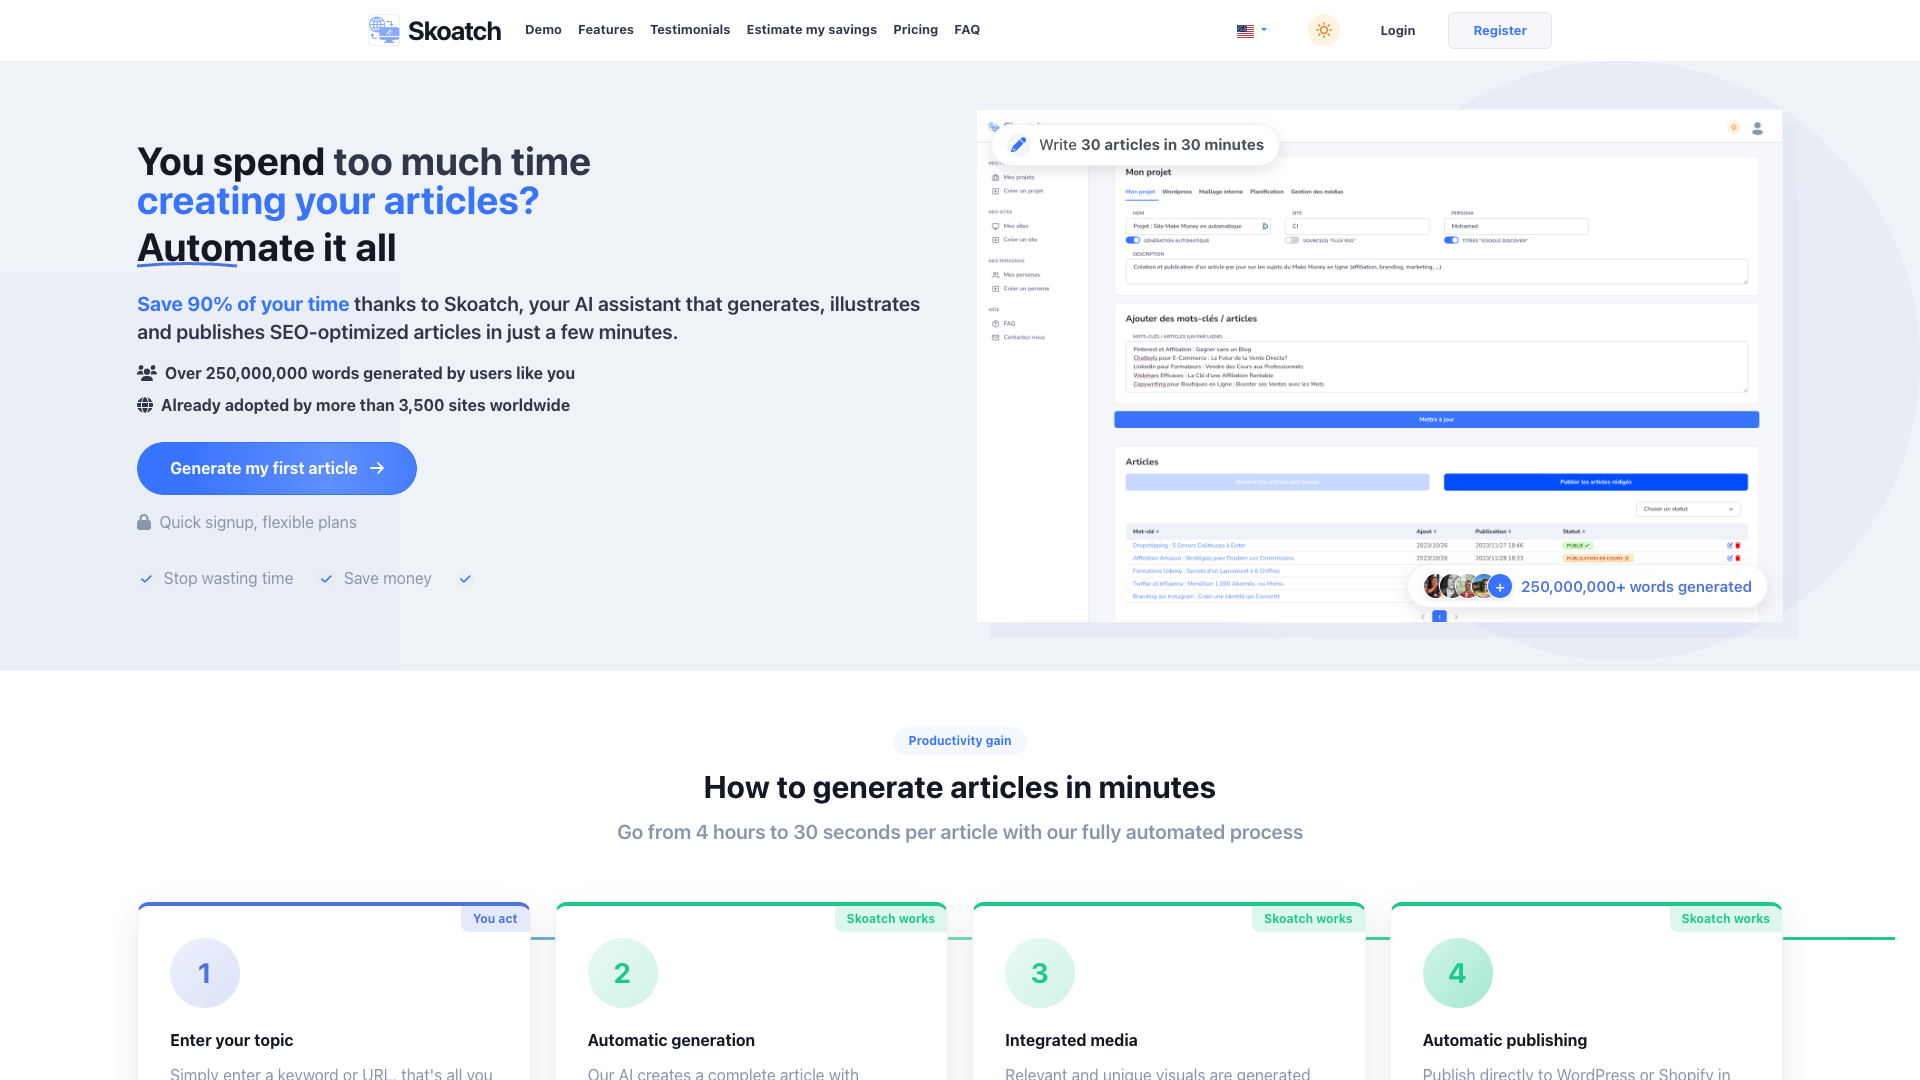
Task: Click the Mes projets sidebar icon in the demo
Action: coord(995,177)
